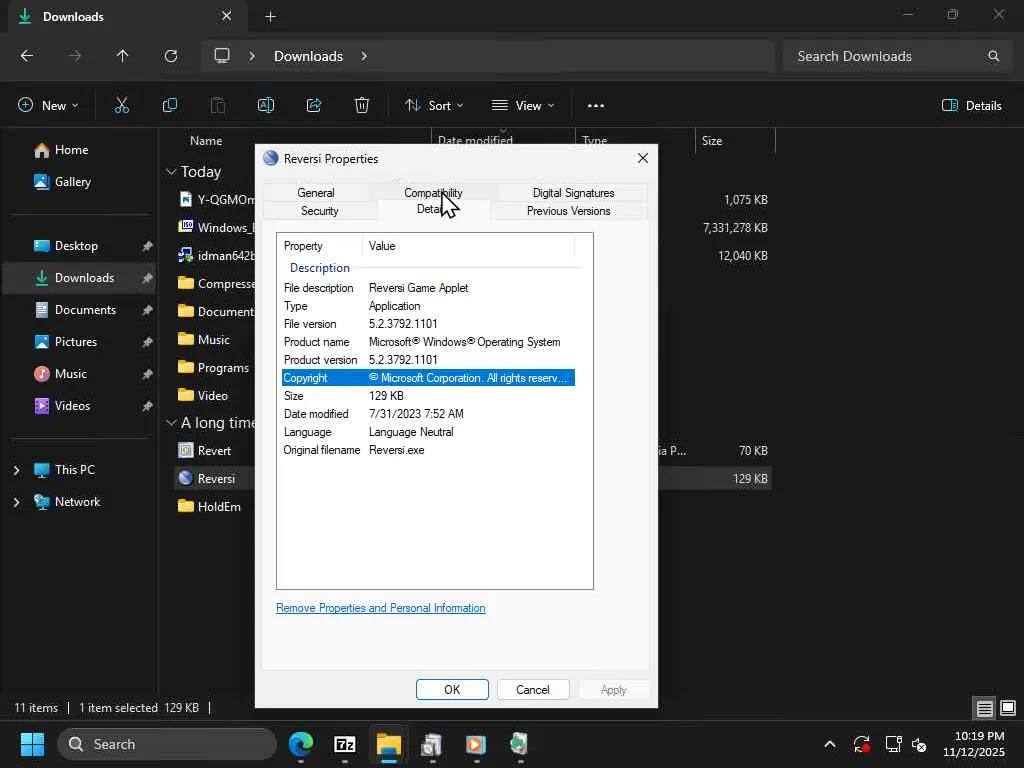The height and width of the screenshot is (768, 1024).
Task: Select the Original filename property row
Action: click(x=428, y=450)
